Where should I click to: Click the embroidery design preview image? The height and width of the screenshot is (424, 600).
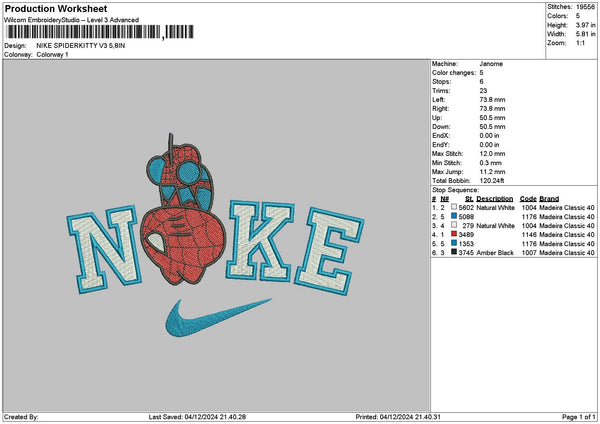[215, 235]
